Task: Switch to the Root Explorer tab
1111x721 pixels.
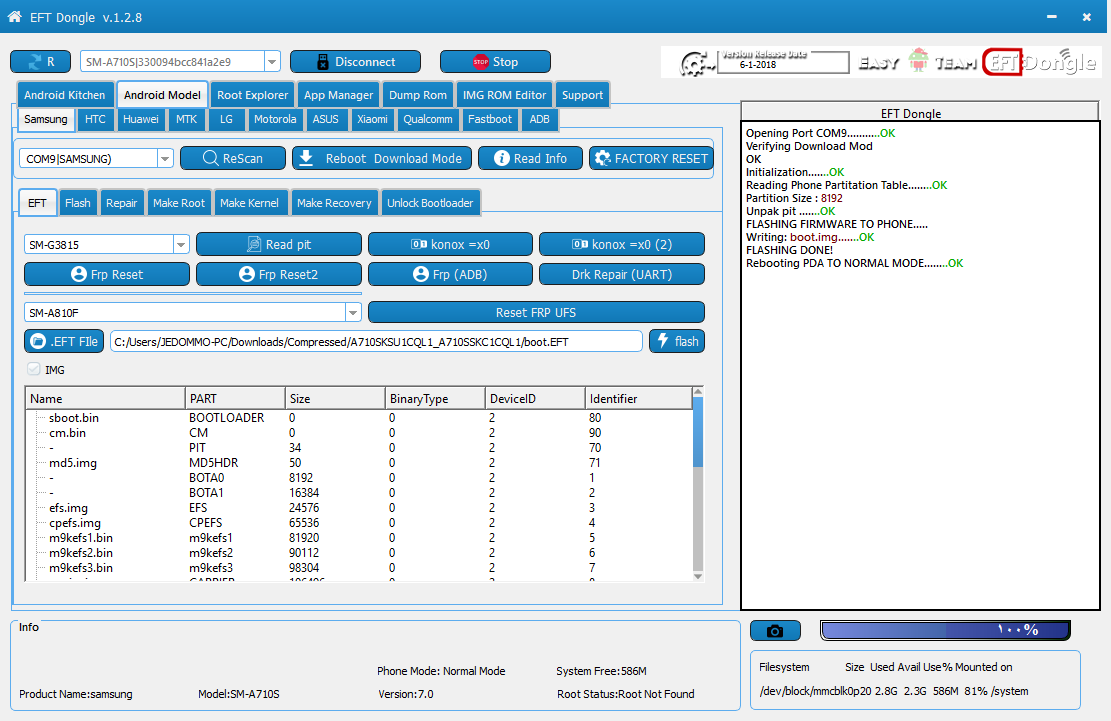Action: pyautogui.click(x=252, y=95)
